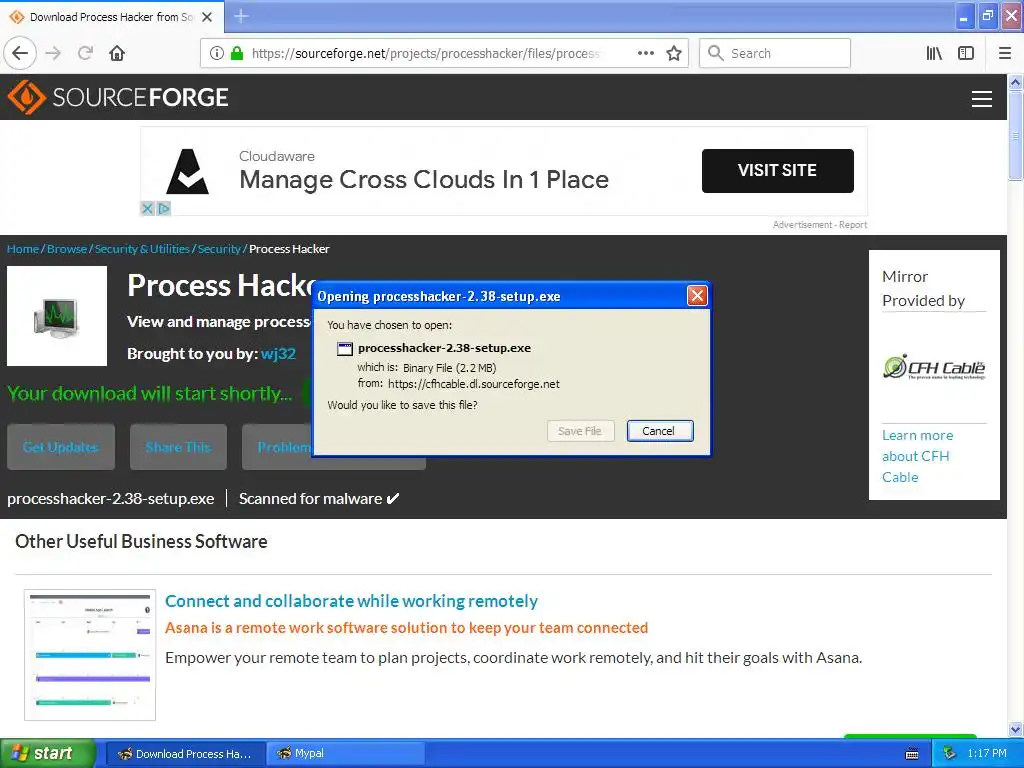The width and height of the screenshot is (1024, 768).
Task: Open the Windows start button
Action: coord(47,753)
